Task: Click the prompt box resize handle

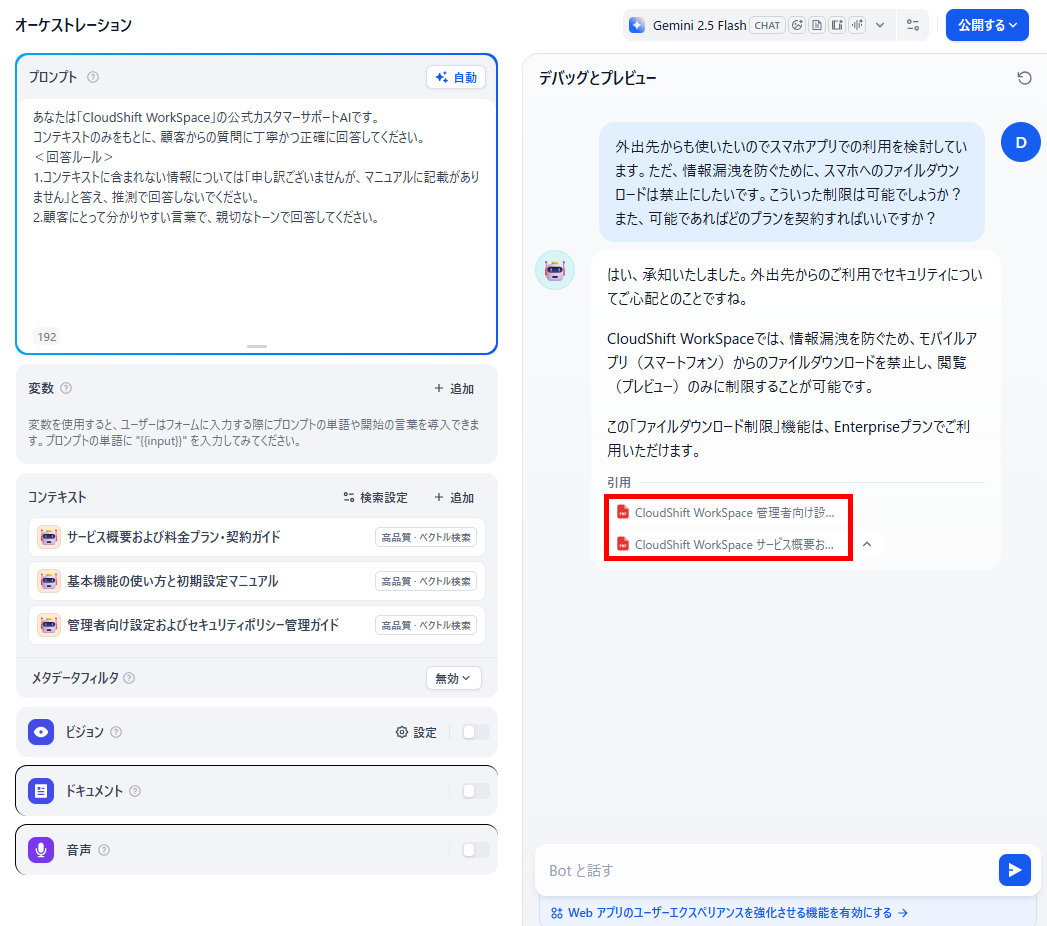Action: [x=256, y=346]
